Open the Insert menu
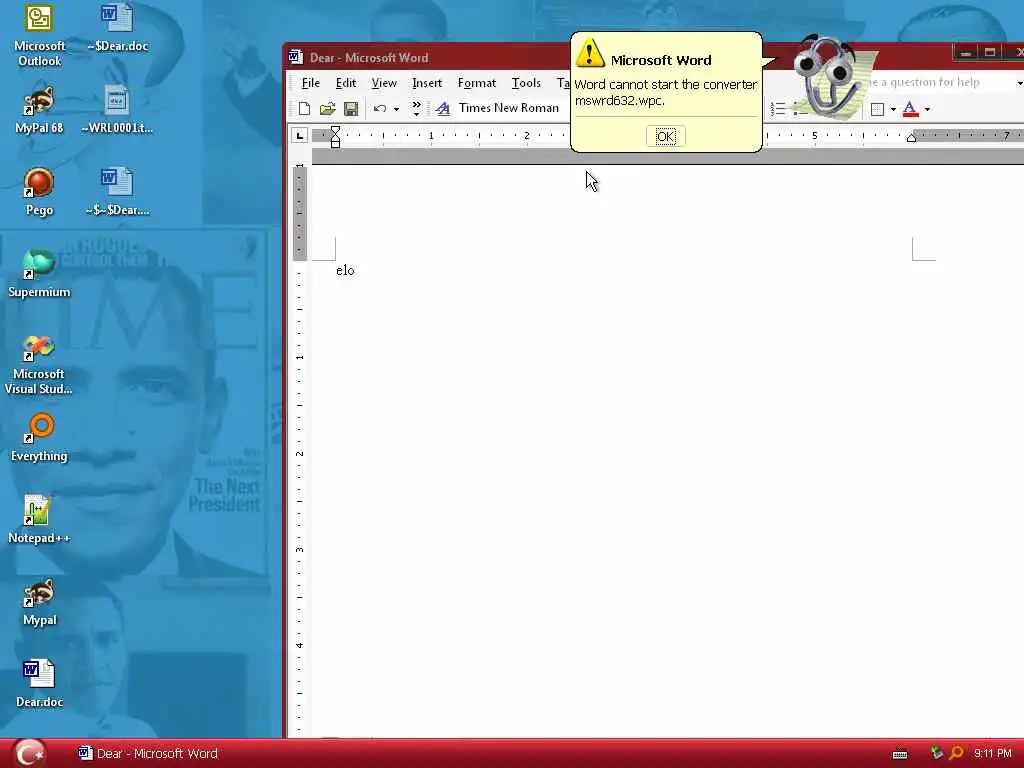This screenshot has width=1024, height=768. click(427, 83)
